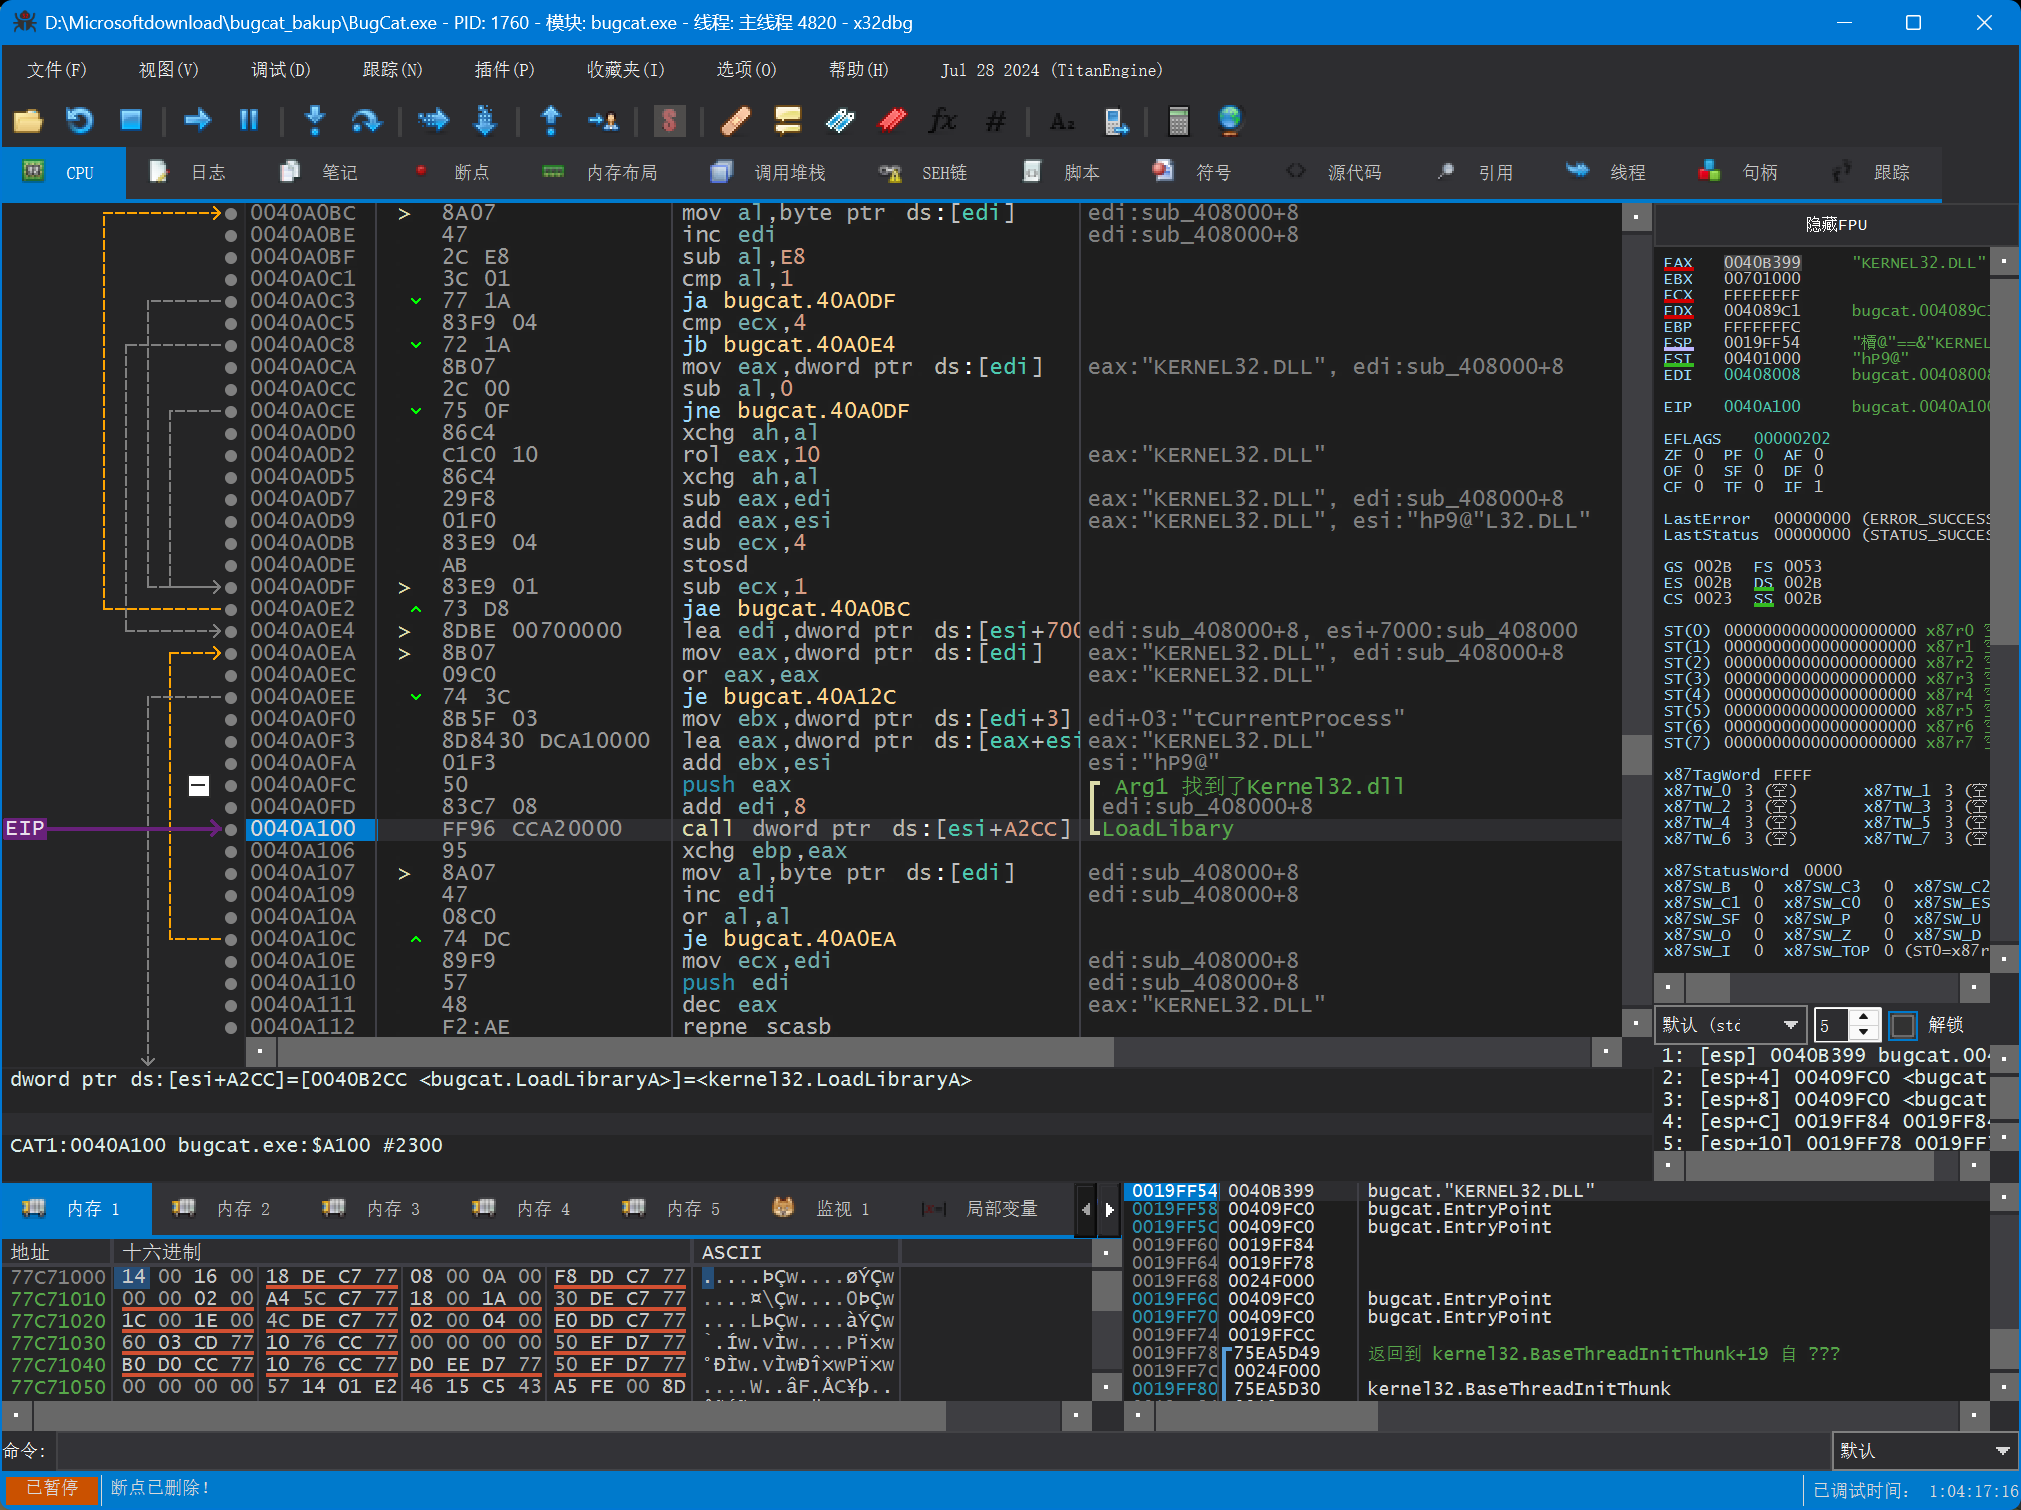Tick the 解锁 checkbox

click(1903, 1025)
